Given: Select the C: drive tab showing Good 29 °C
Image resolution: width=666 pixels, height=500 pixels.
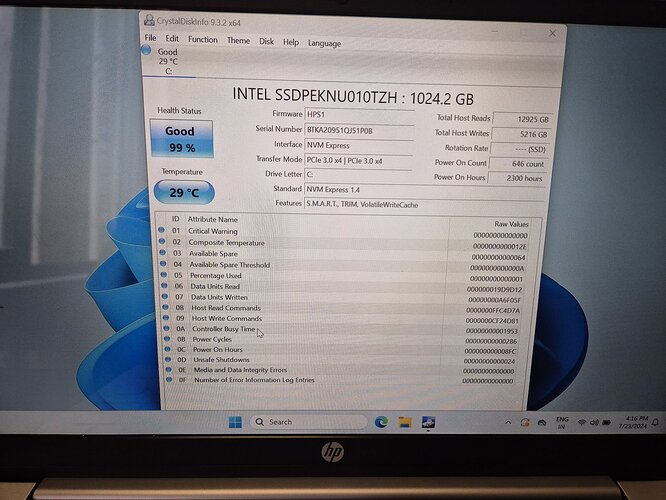Looking at the screenshot, I should (166, 60).
